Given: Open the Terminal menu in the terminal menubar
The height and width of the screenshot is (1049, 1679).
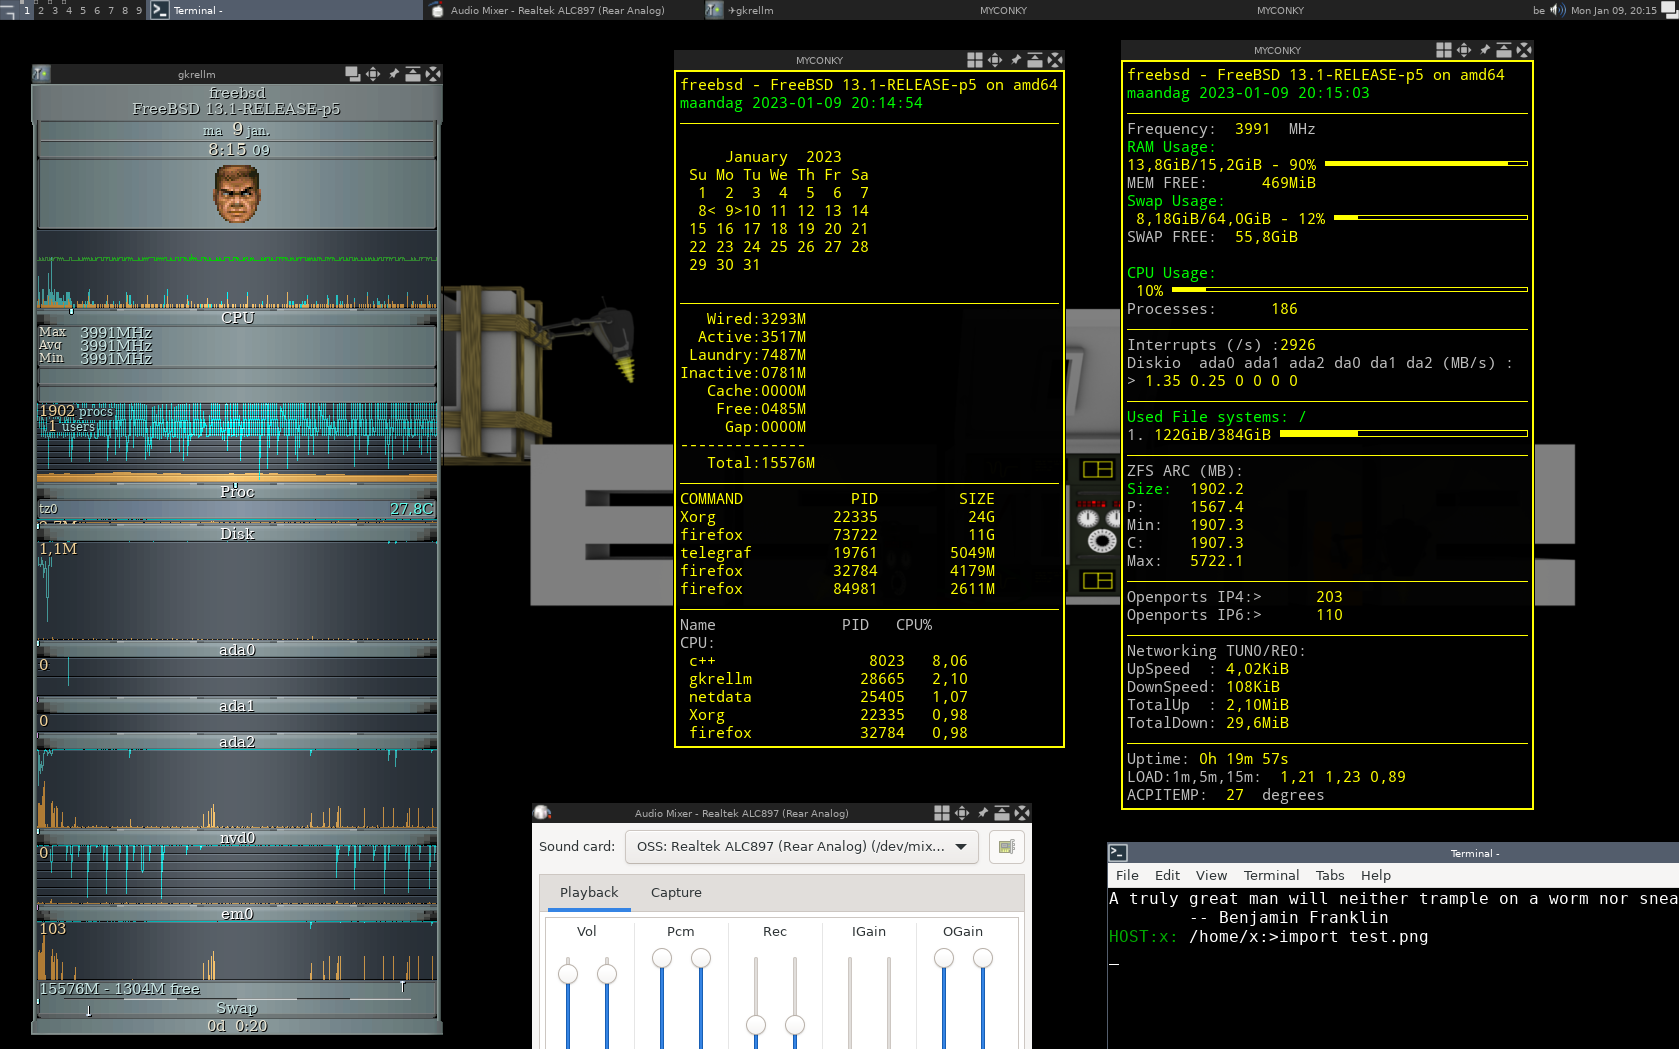Looking at the screenshot, I should point(1271,876).
